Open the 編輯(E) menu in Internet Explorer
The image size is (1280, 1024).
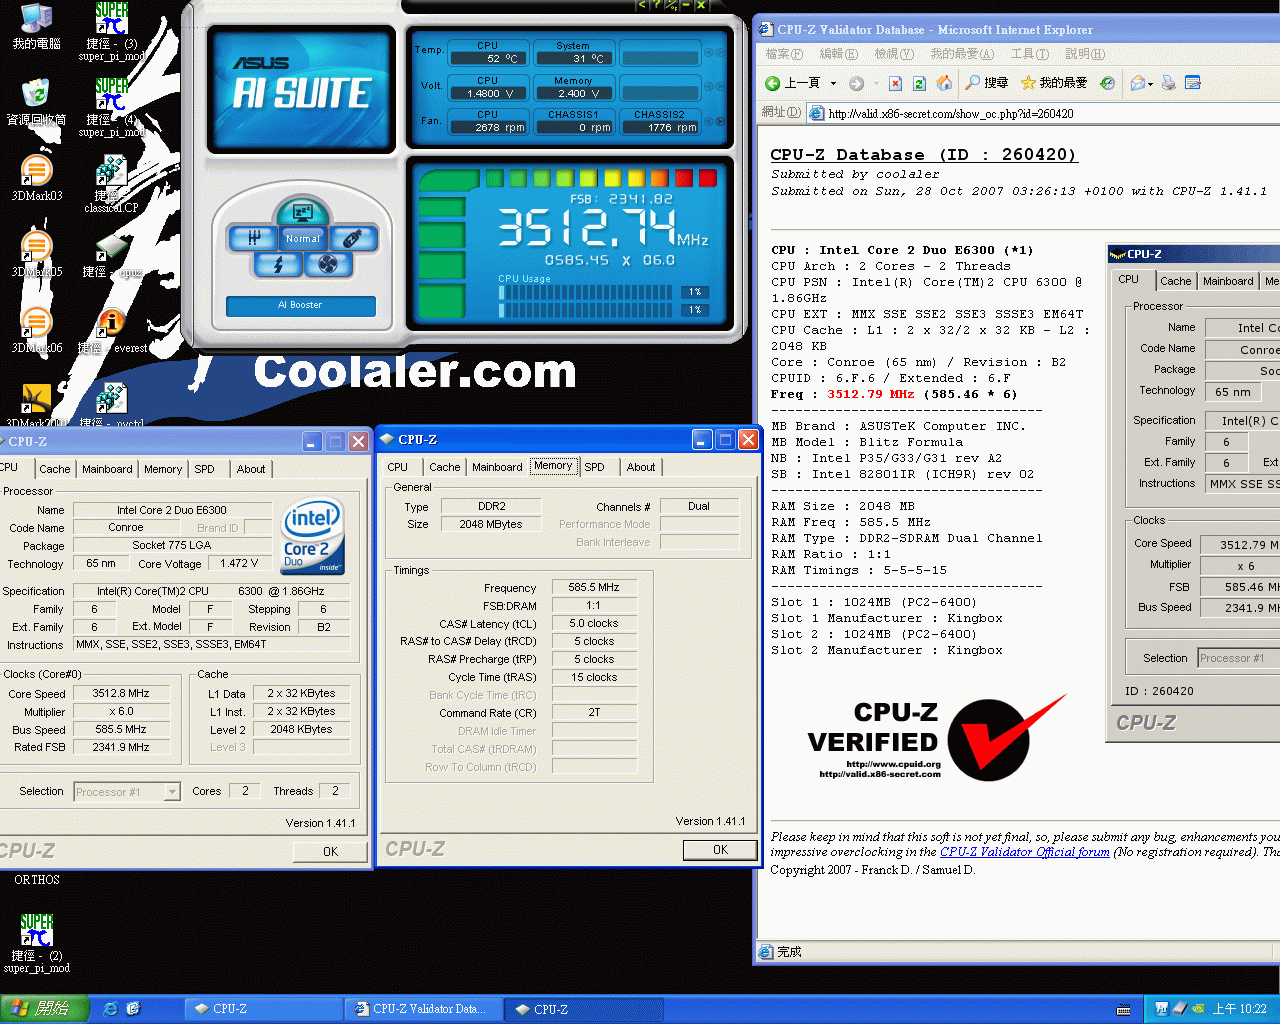838,54
